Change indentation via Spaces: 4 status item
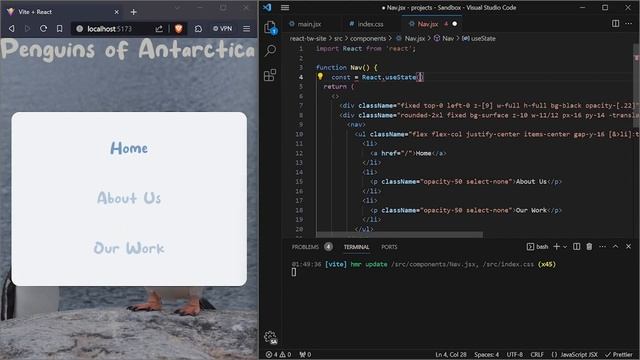 point(487,354)
